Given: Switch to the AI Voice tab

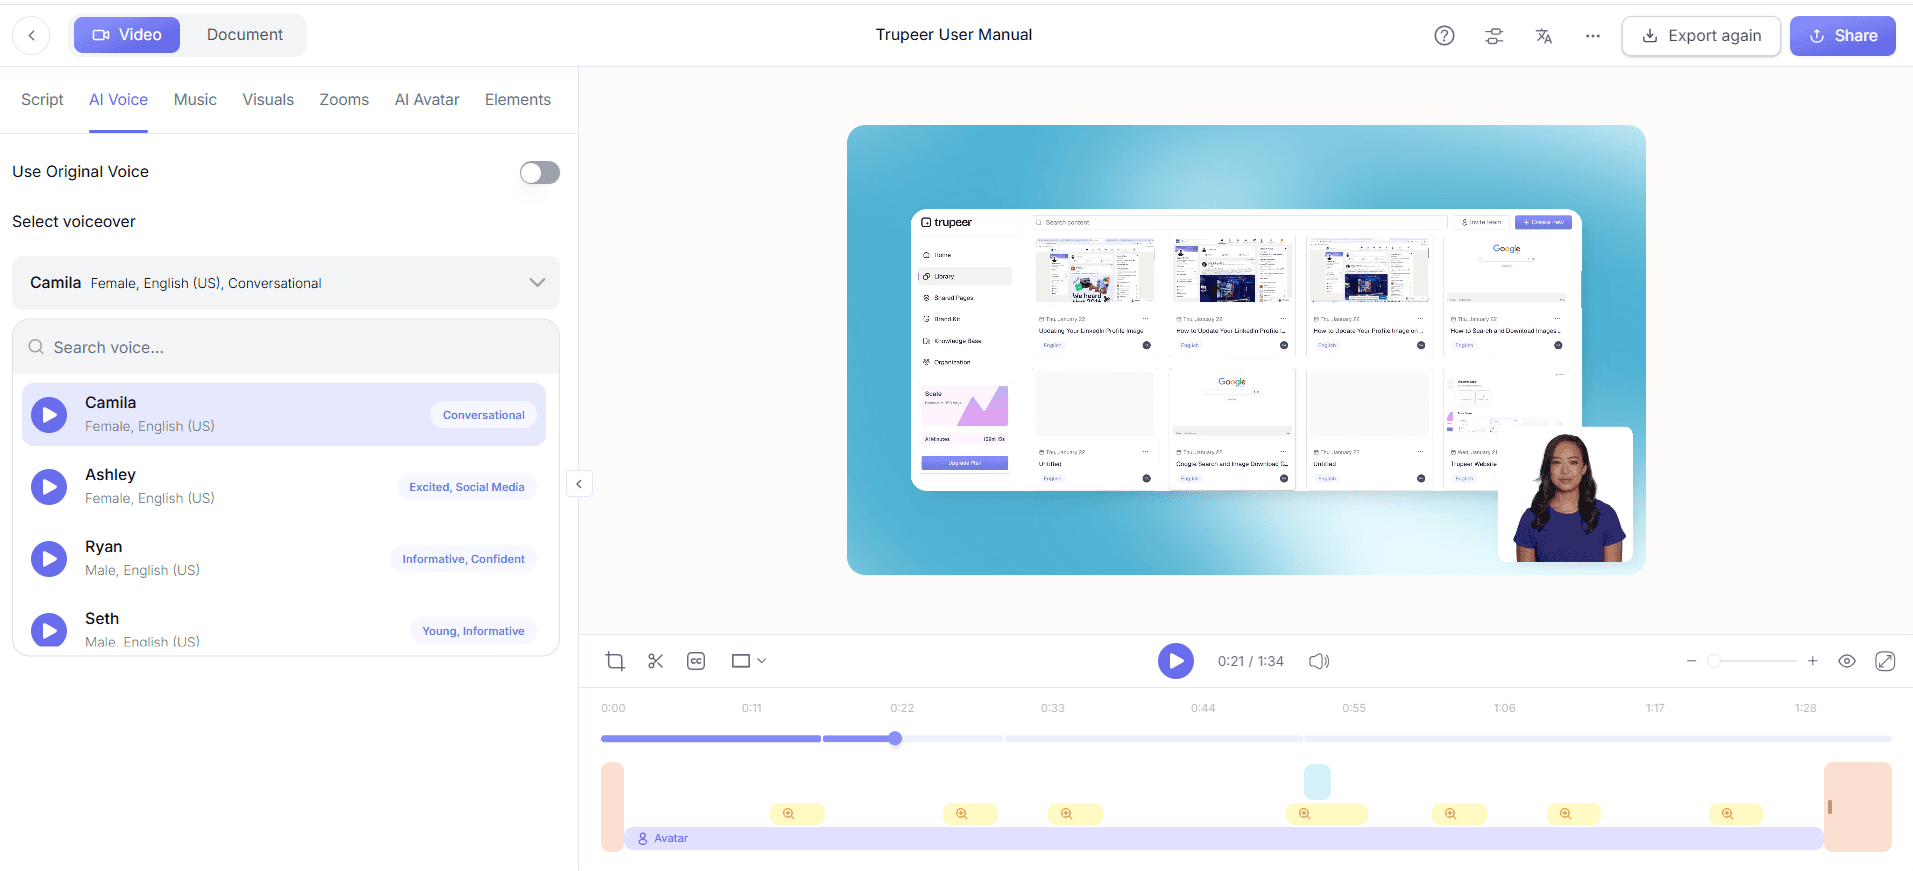Looking at the screenshot, I should point(118,100).
